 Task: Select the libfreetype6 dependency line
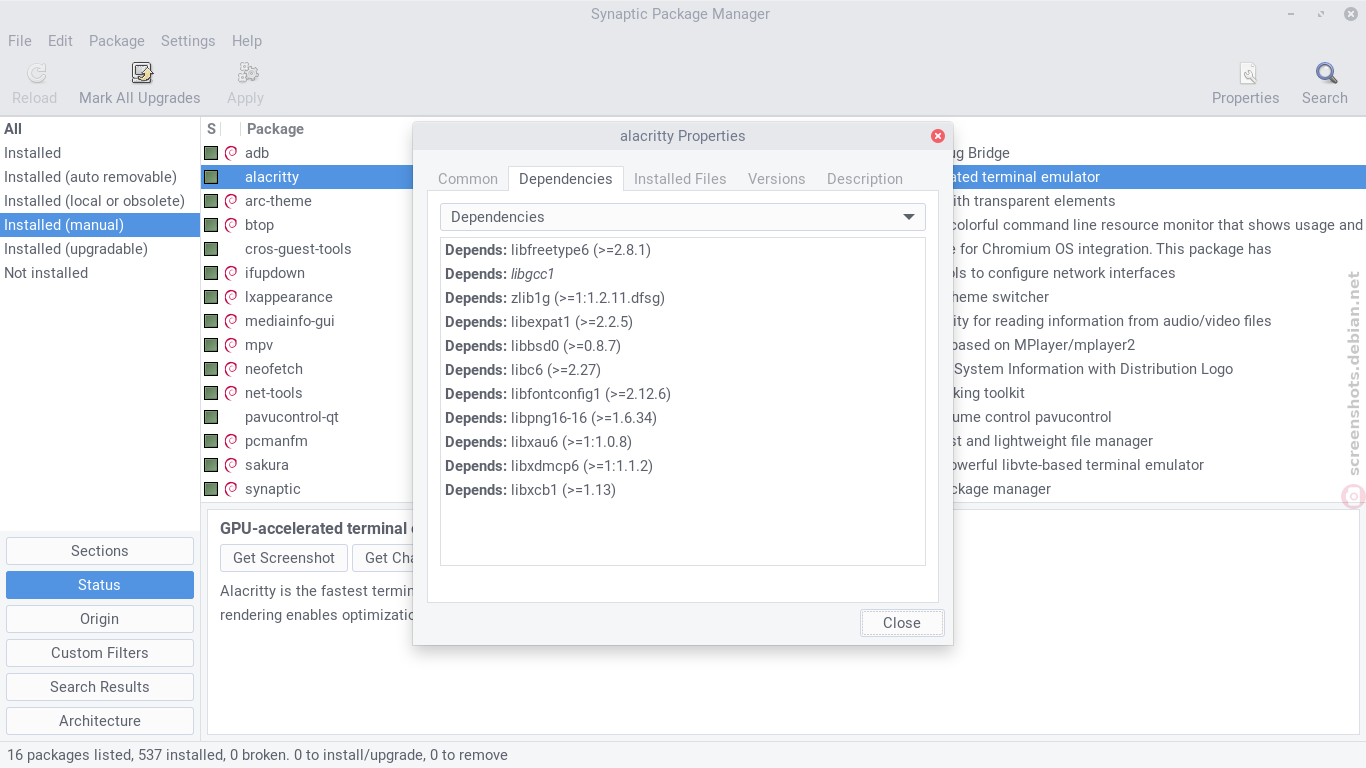pos(683,250)
